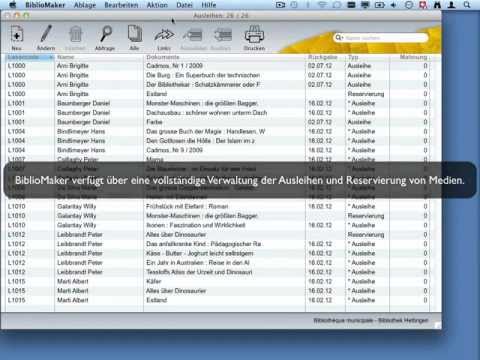Select the 'Das grosse Buch der Magie' row
The image size is (480, 360).
pos(218,131)
